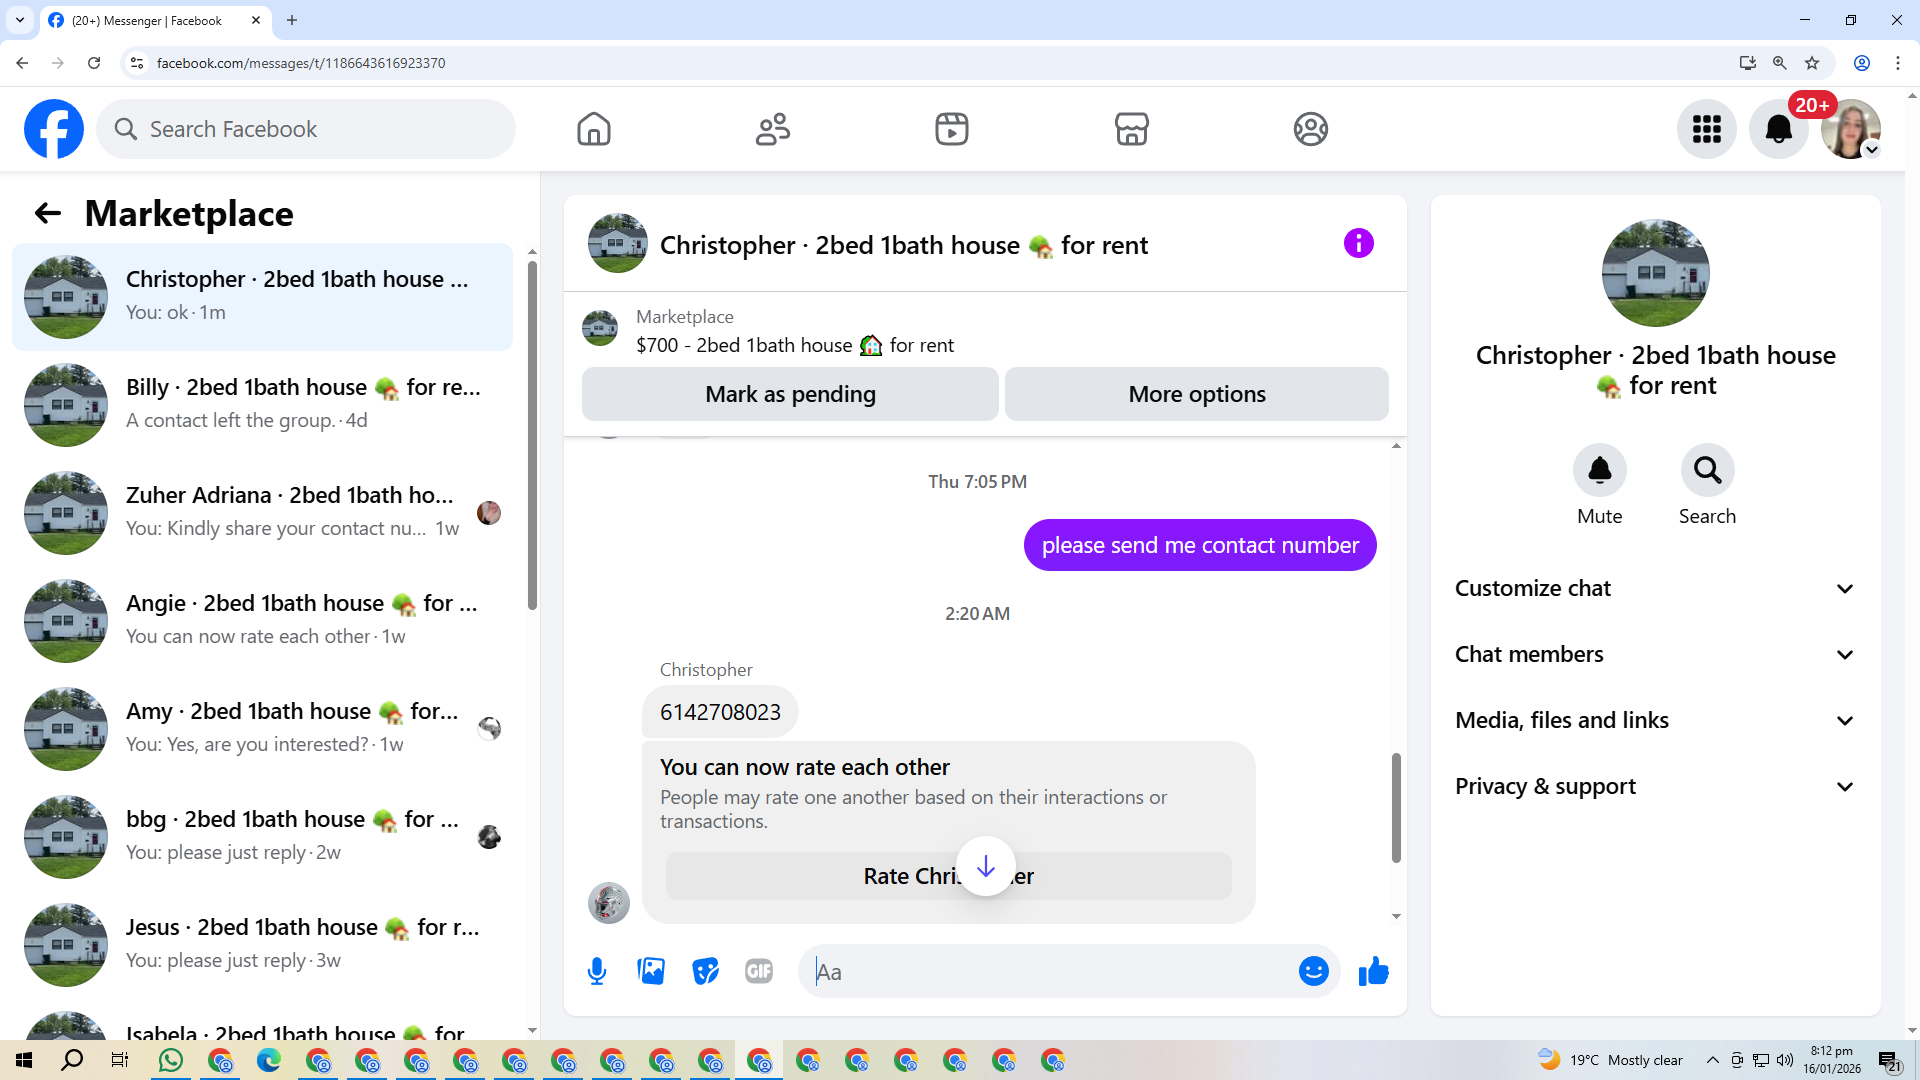The image size is (1920, 1080).
Task: Click the message text field
Action: click(x=1050, y=971)
